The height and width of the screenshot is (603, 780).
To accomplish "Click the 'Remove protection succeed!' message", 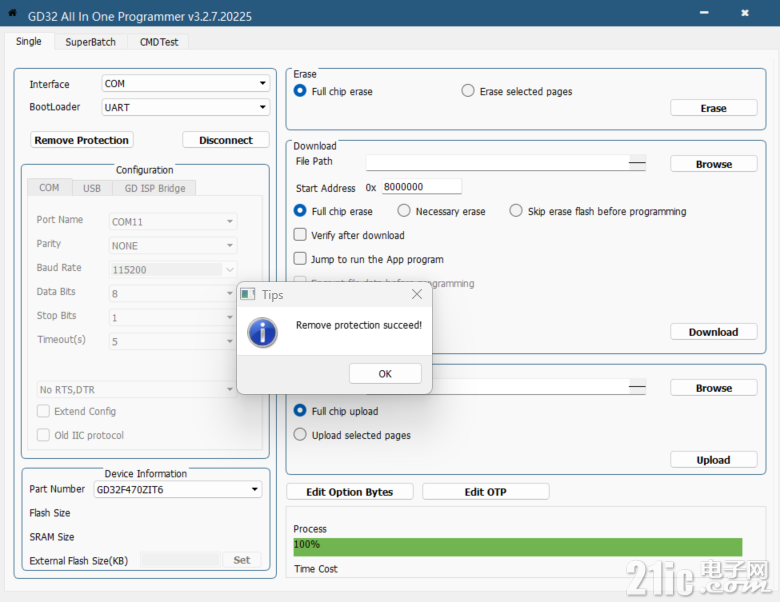I will 359,325.
